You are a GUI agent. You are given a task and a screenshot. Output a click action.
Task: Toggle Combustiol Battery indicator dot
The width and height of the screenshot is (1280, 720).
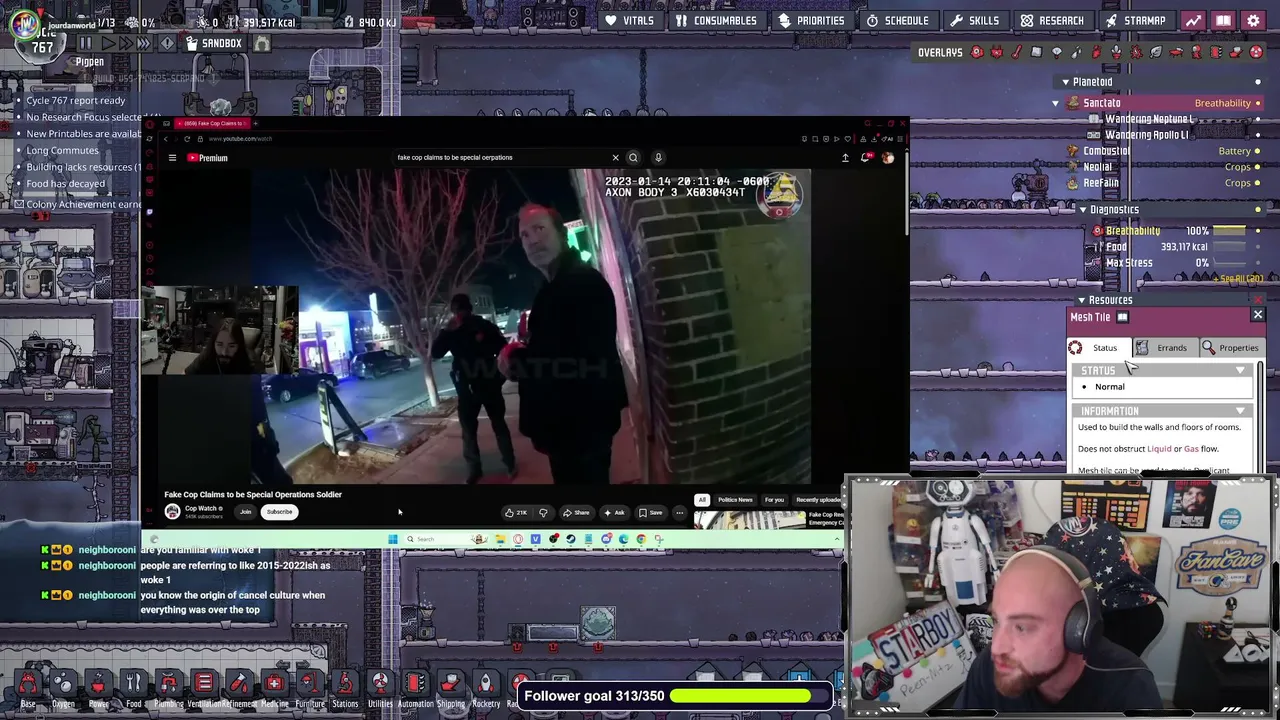tap(1258, 151)
